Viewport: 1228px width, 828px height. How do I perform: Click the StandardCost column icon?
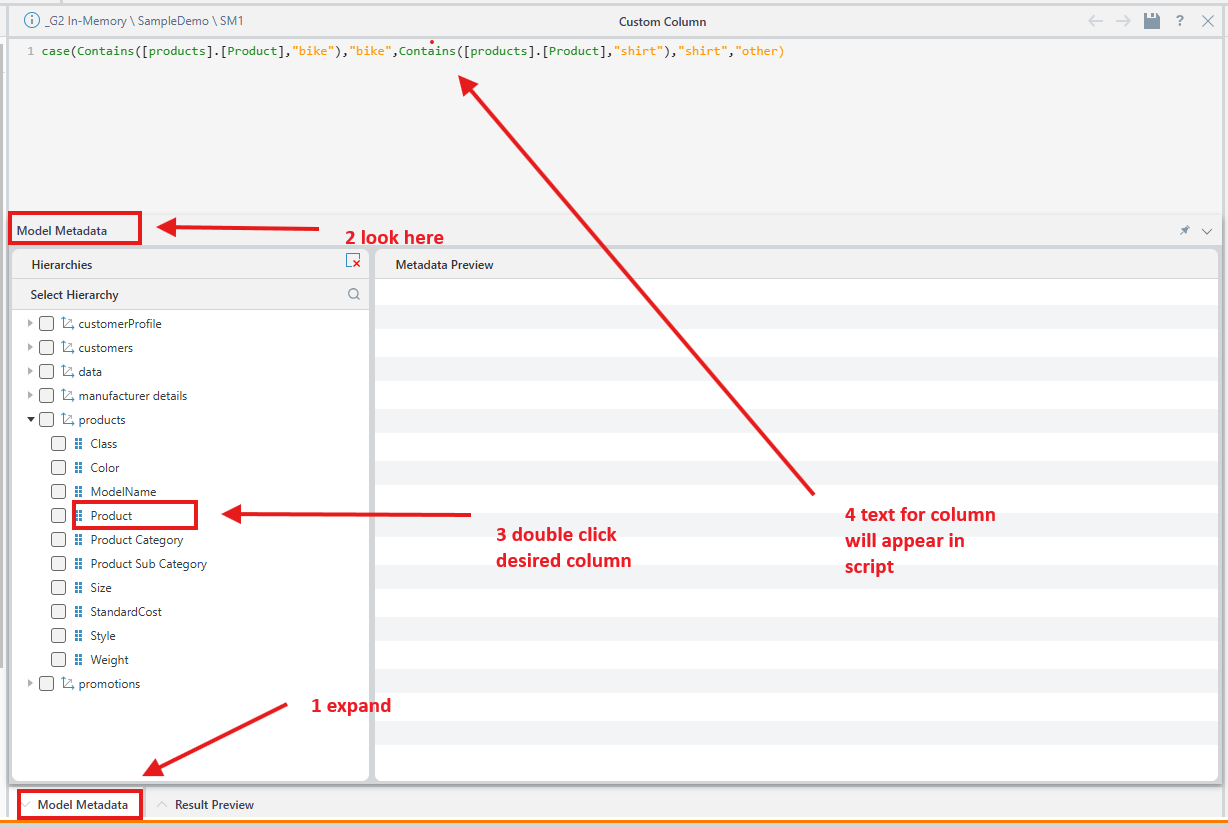click(x=79, y=612)
